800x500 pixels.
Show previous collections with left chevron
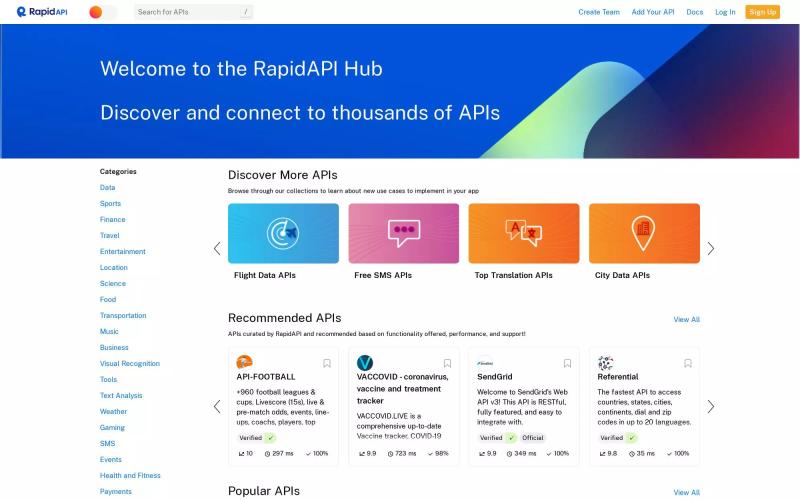pos(217,248)
